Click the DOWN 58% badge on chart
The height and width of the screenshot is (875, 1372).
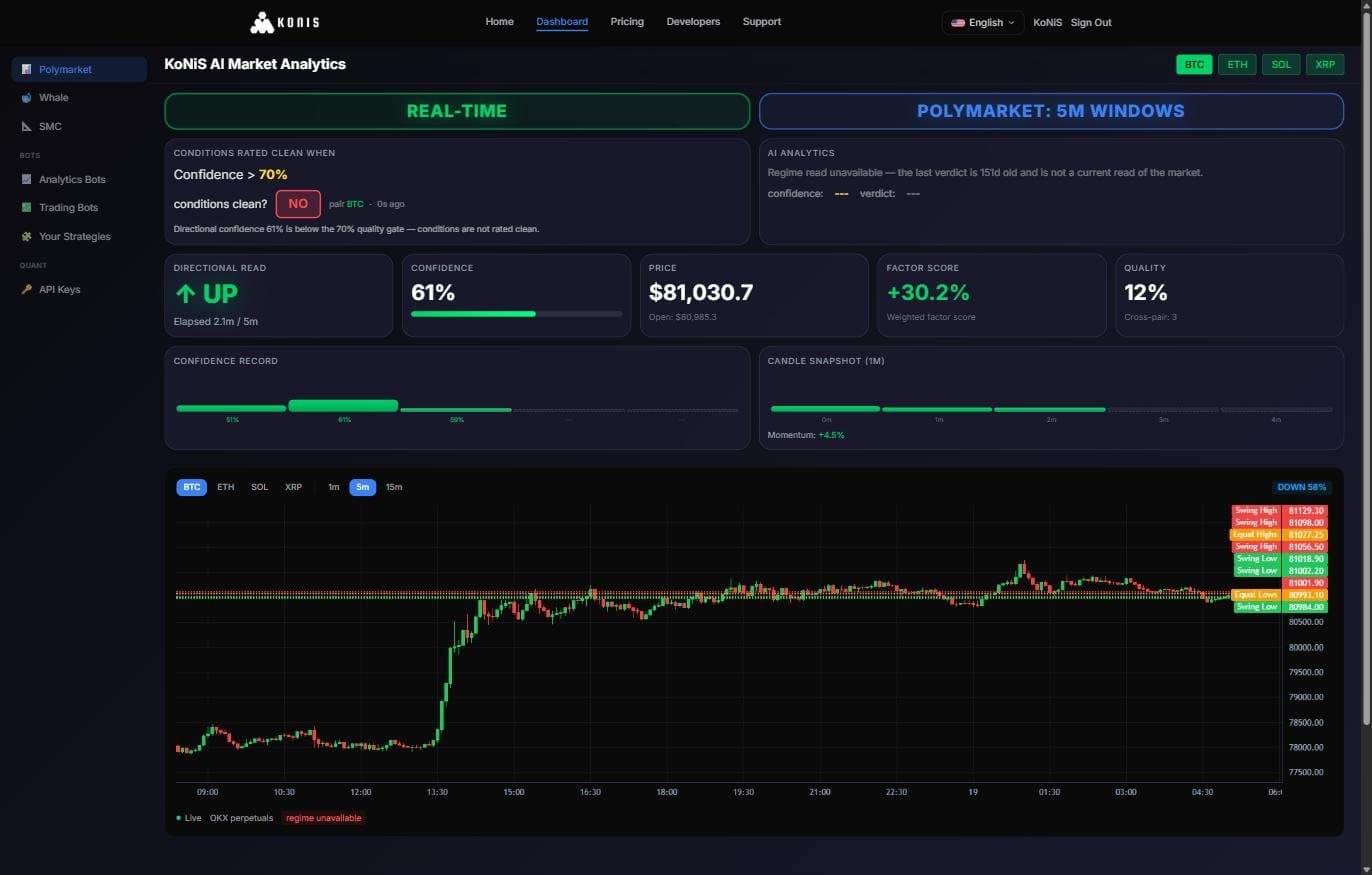1303,487
